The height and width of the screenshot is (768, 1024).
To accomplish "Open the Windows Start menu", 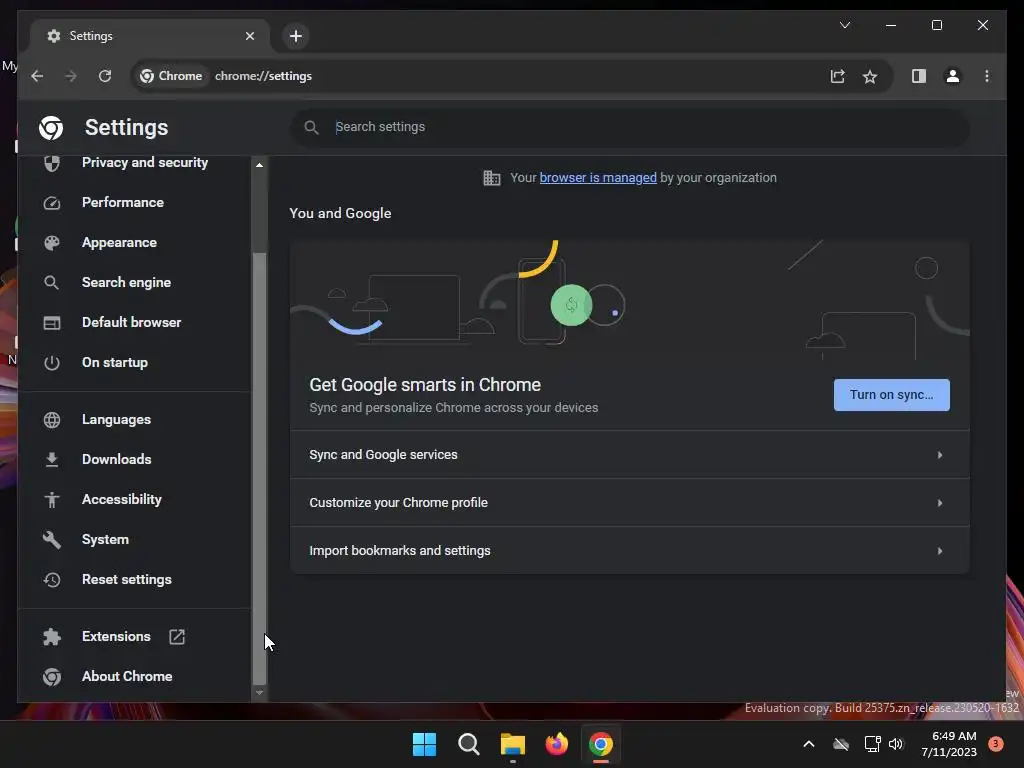I will coord(424,744).
